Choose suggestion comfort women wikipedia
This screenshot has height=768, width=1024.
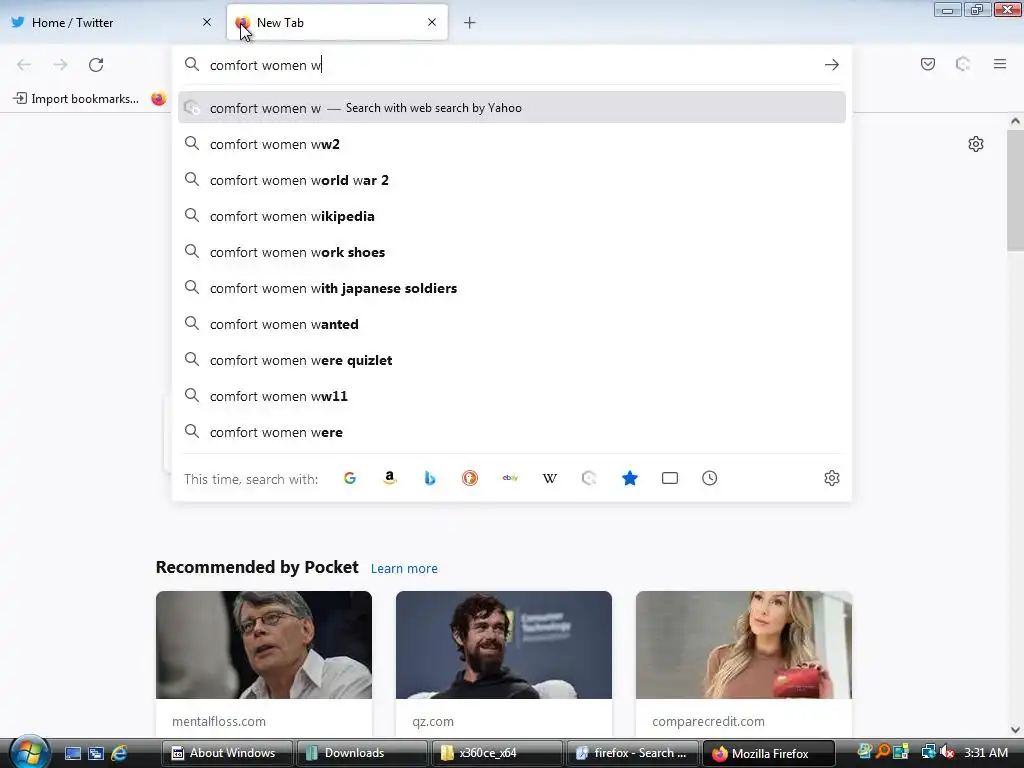coord(511,216)
